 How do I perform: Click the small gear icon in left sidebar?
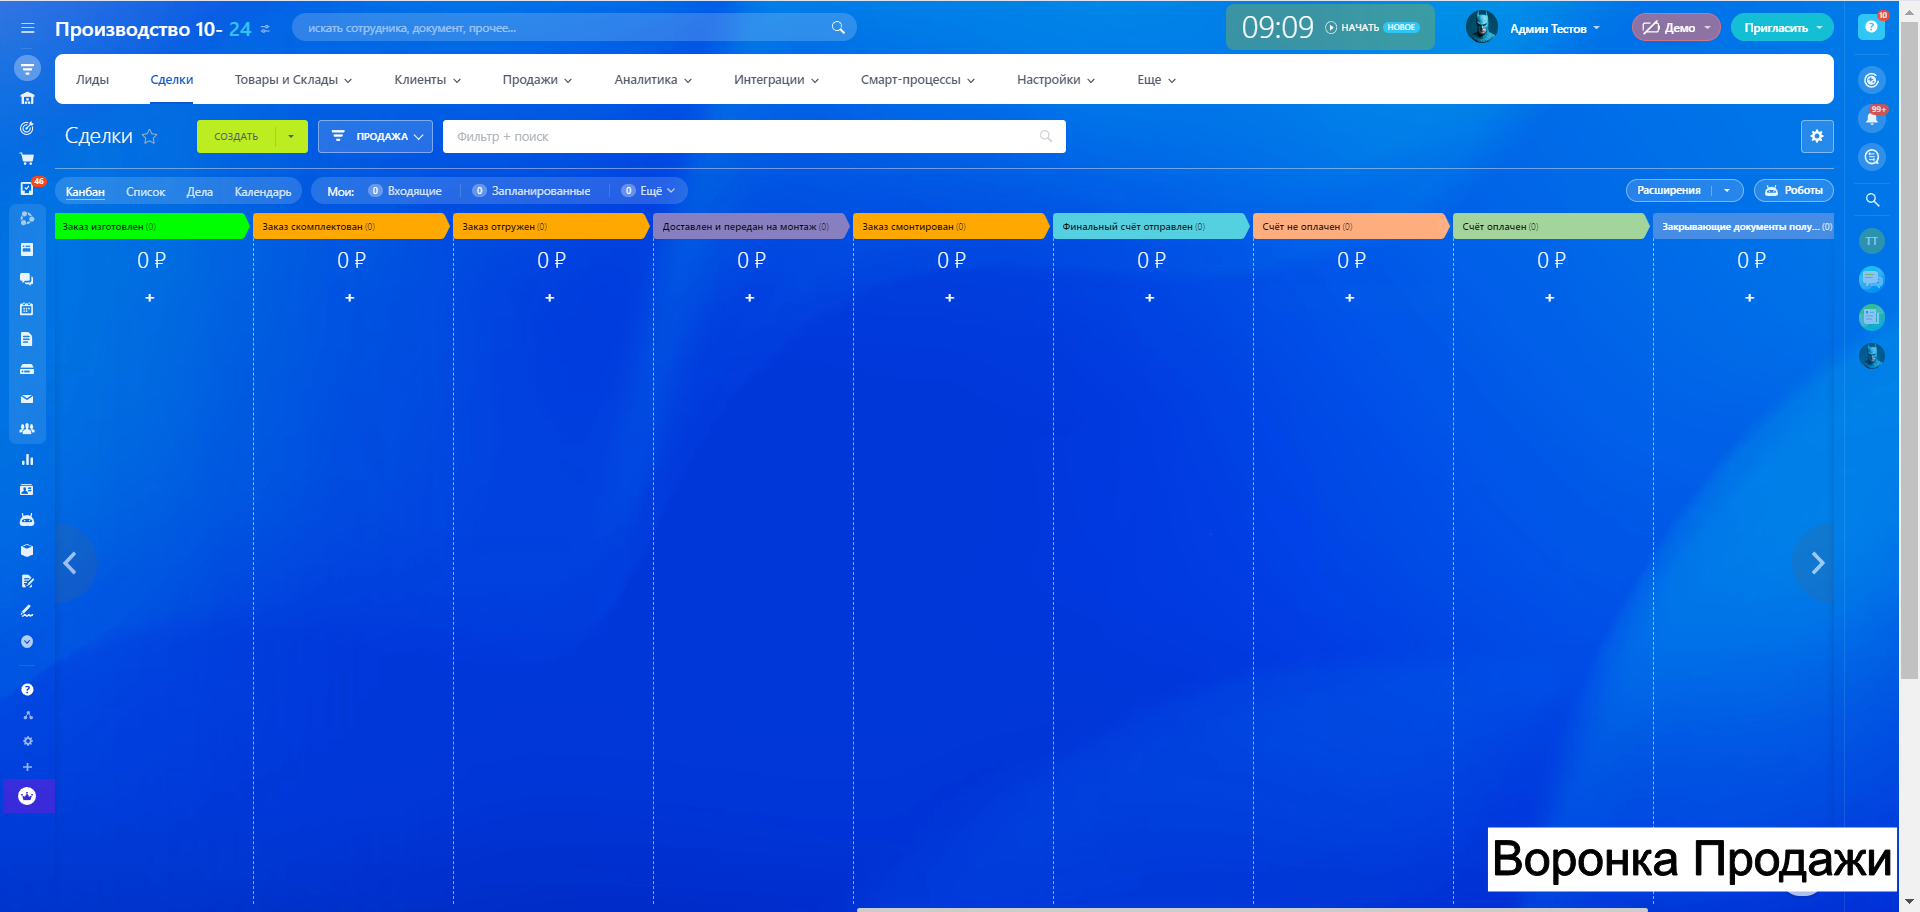[x=28, y=741]
